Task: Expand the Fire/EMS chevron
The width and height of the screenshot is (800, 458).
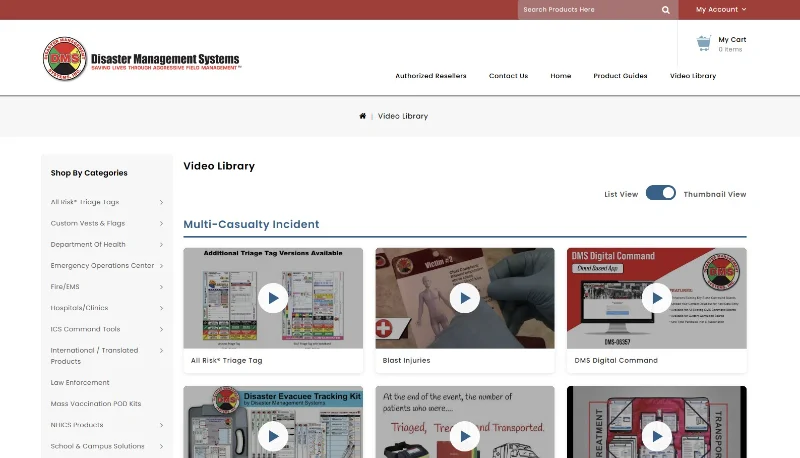Action: point(161,287)
